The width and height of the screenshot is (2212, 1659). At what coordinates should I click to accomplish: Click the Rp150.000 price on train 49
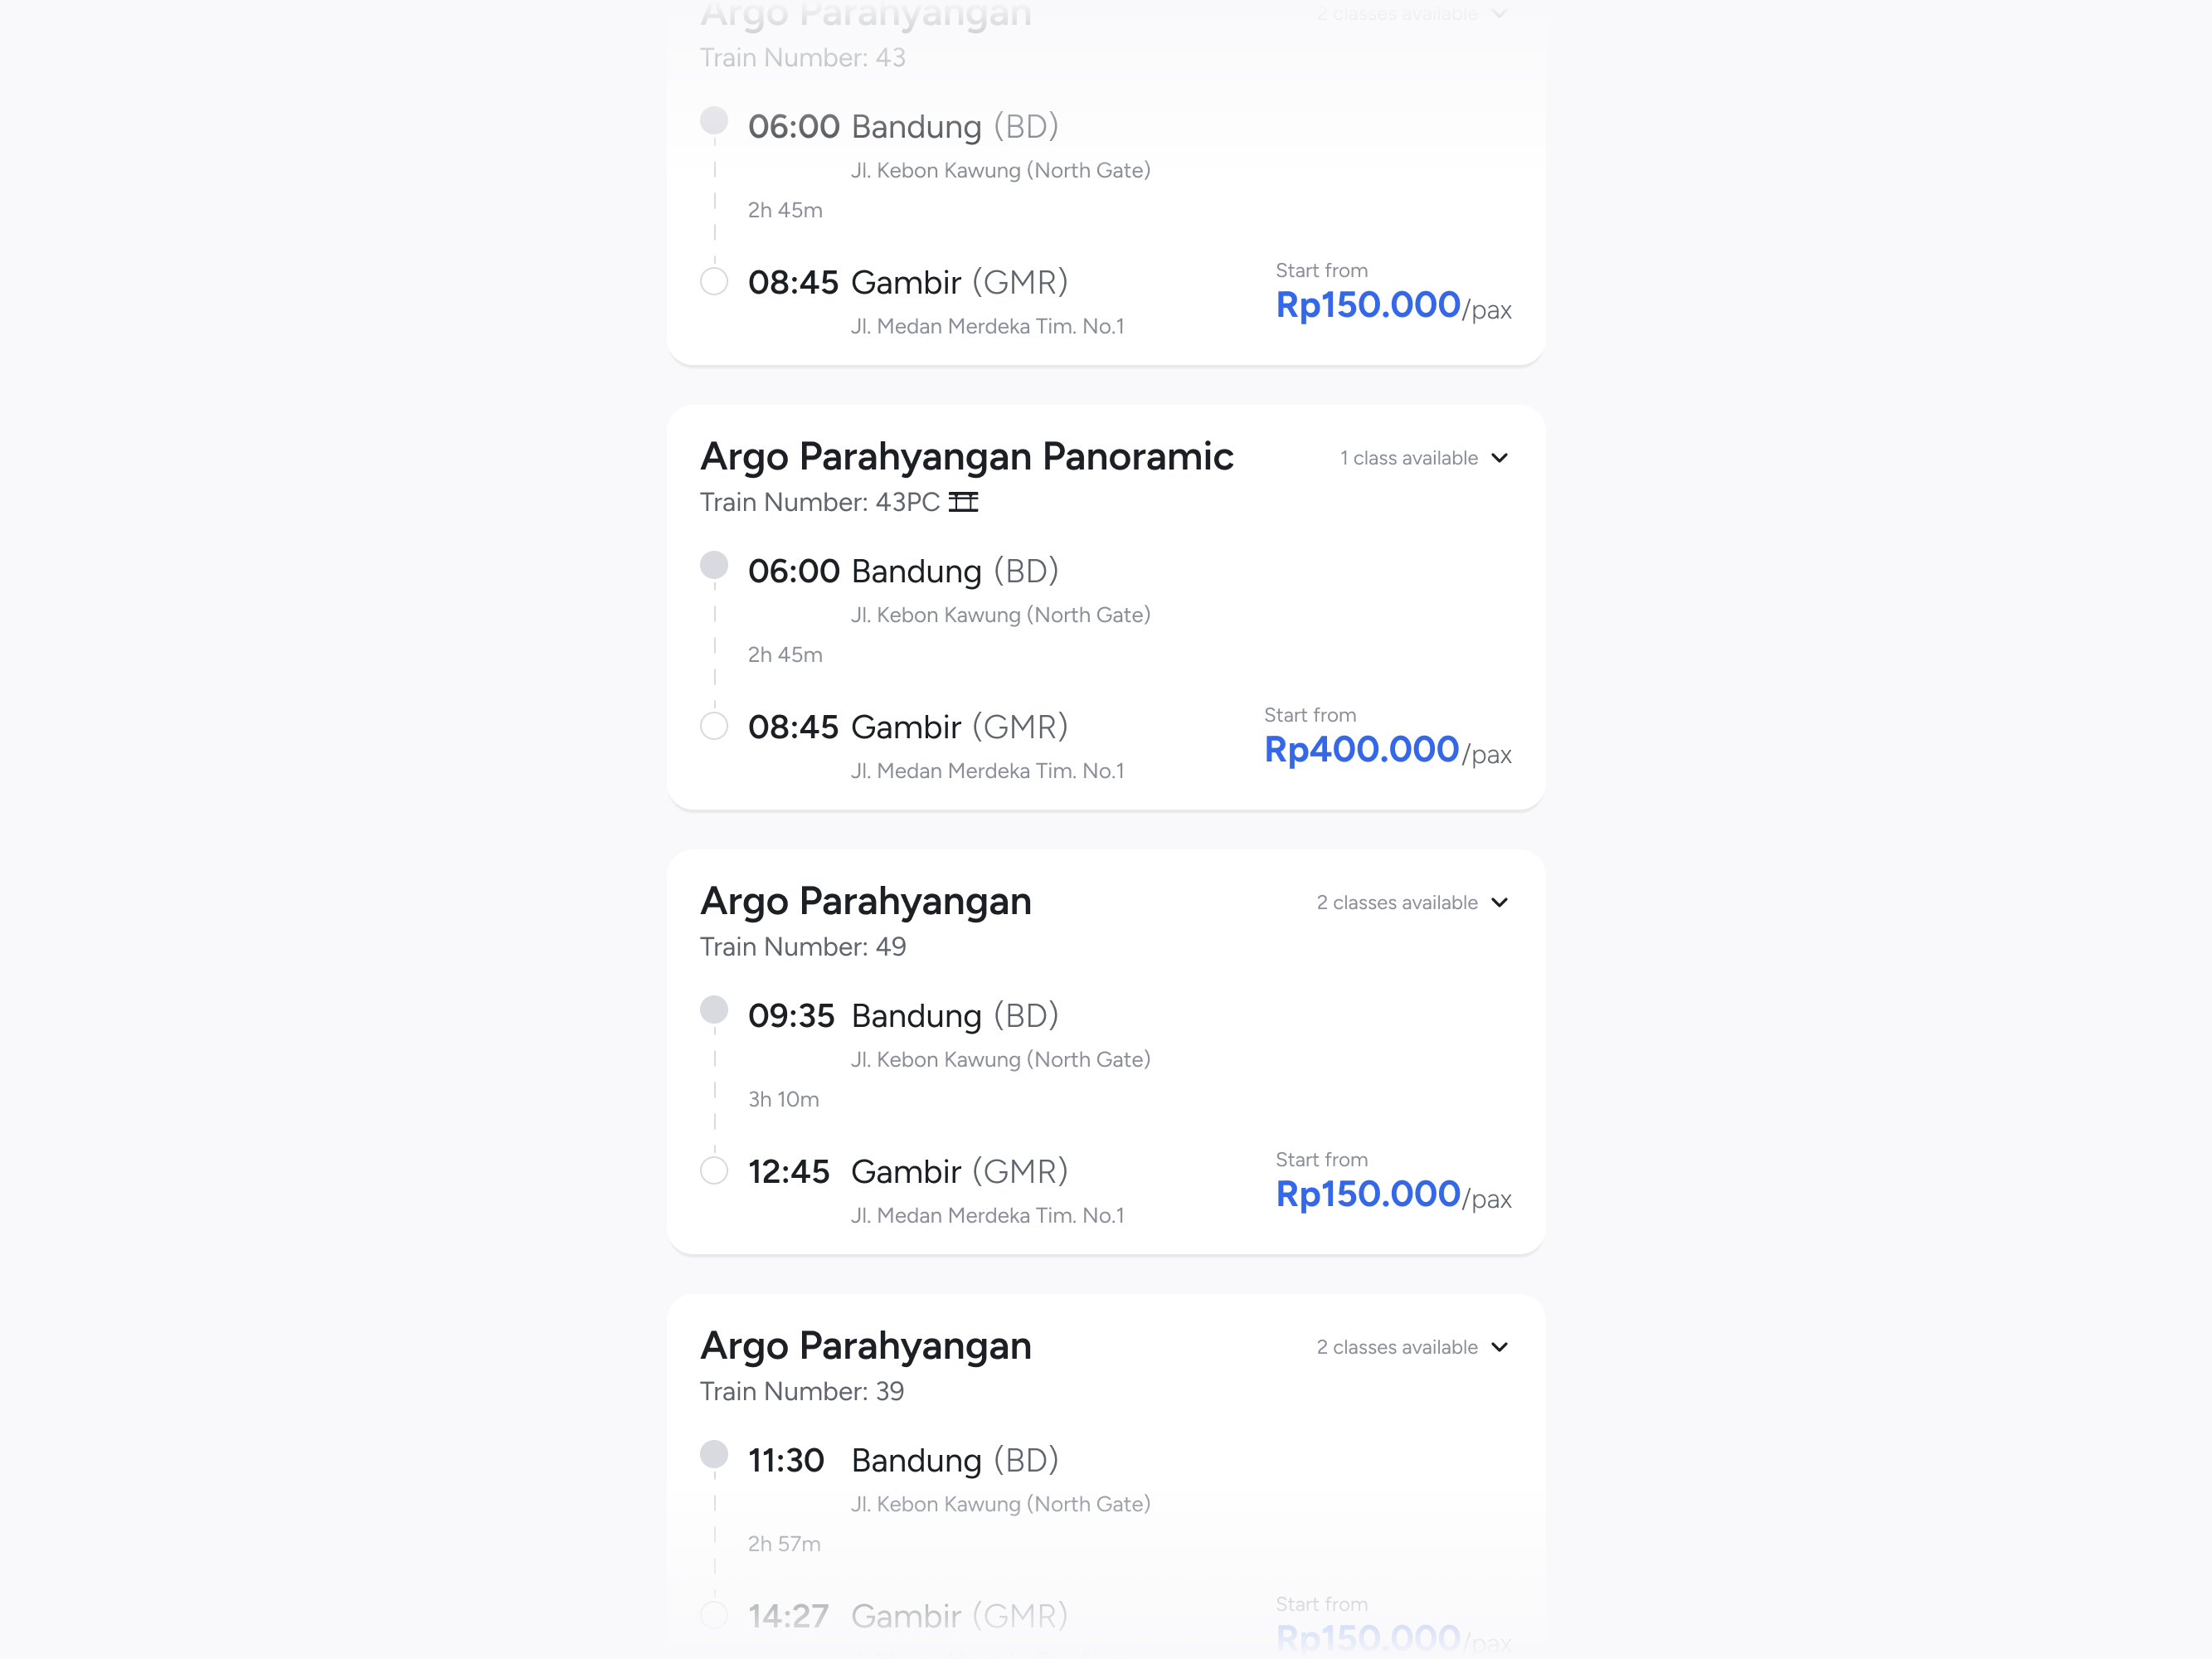(1369, 1194)
